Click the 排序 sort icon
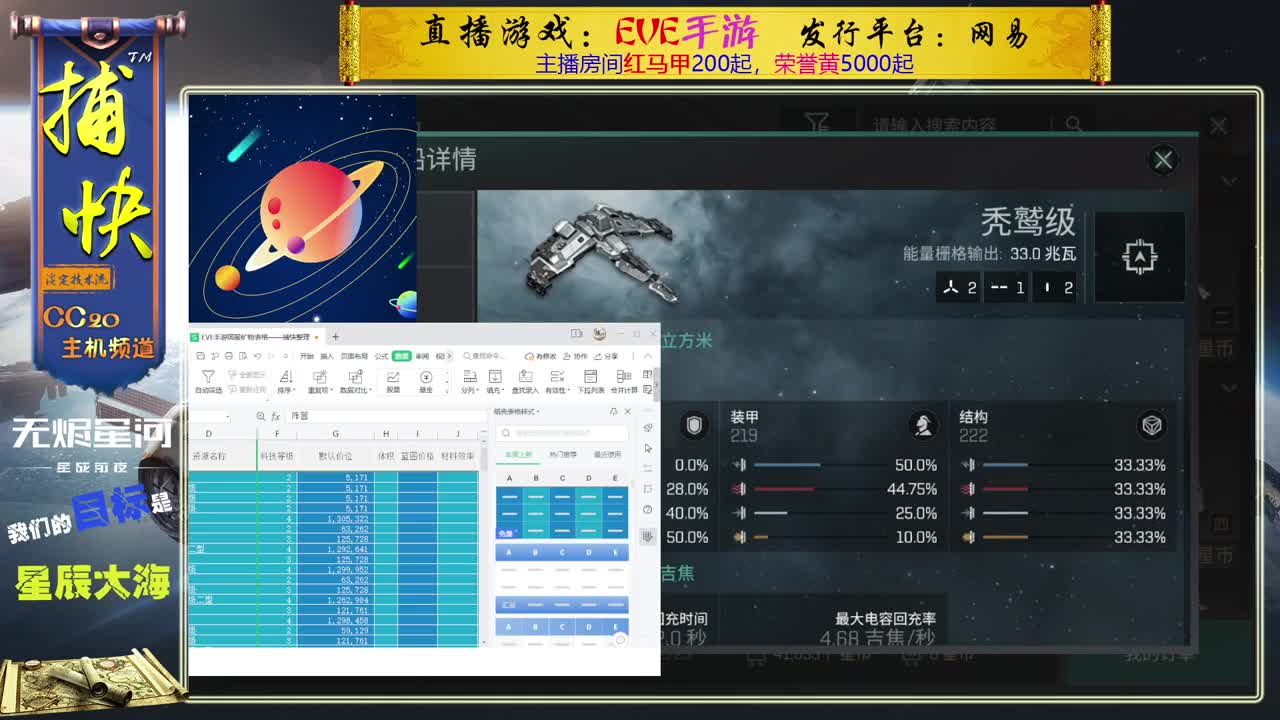Image resolution: width=1280 pixels, height=720 pixels. click(285, 378)
